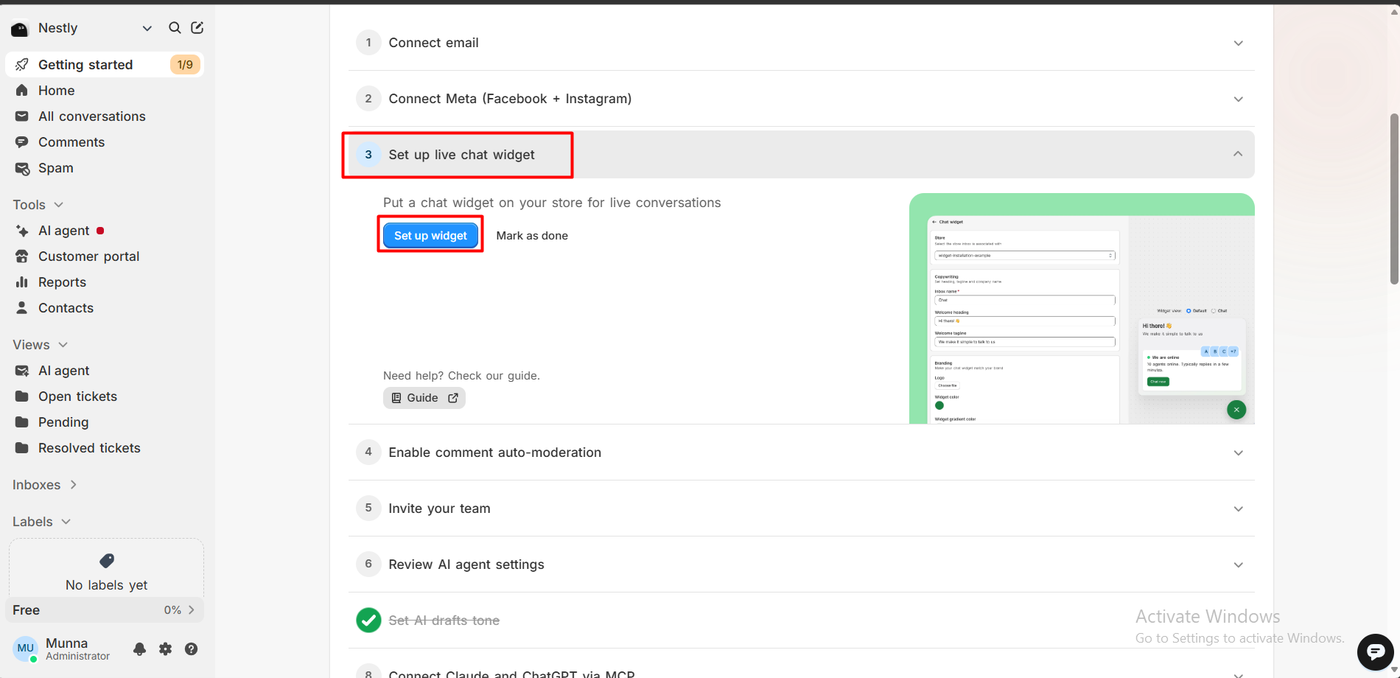The image size is (1400, 678).
Task: Open the help question mark icon
Action: click(x=191, y=649)
